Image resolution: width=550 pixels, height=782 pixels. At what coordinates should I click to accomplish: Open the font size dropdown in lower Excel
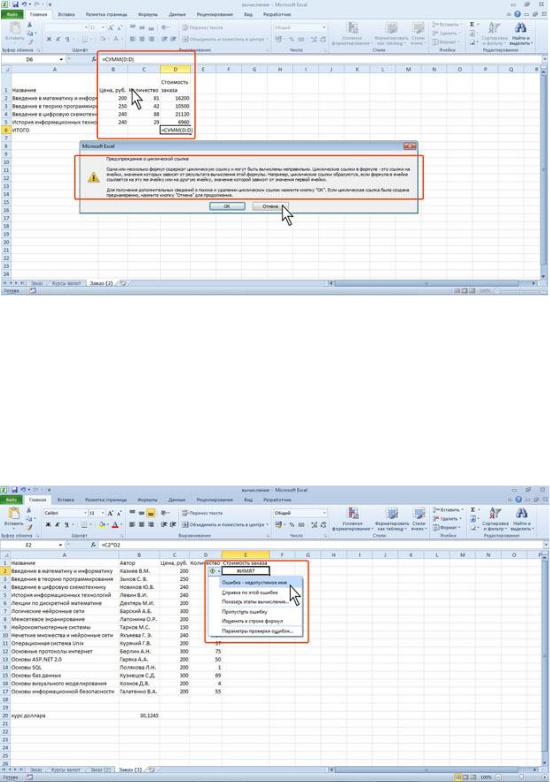[103, 513]
